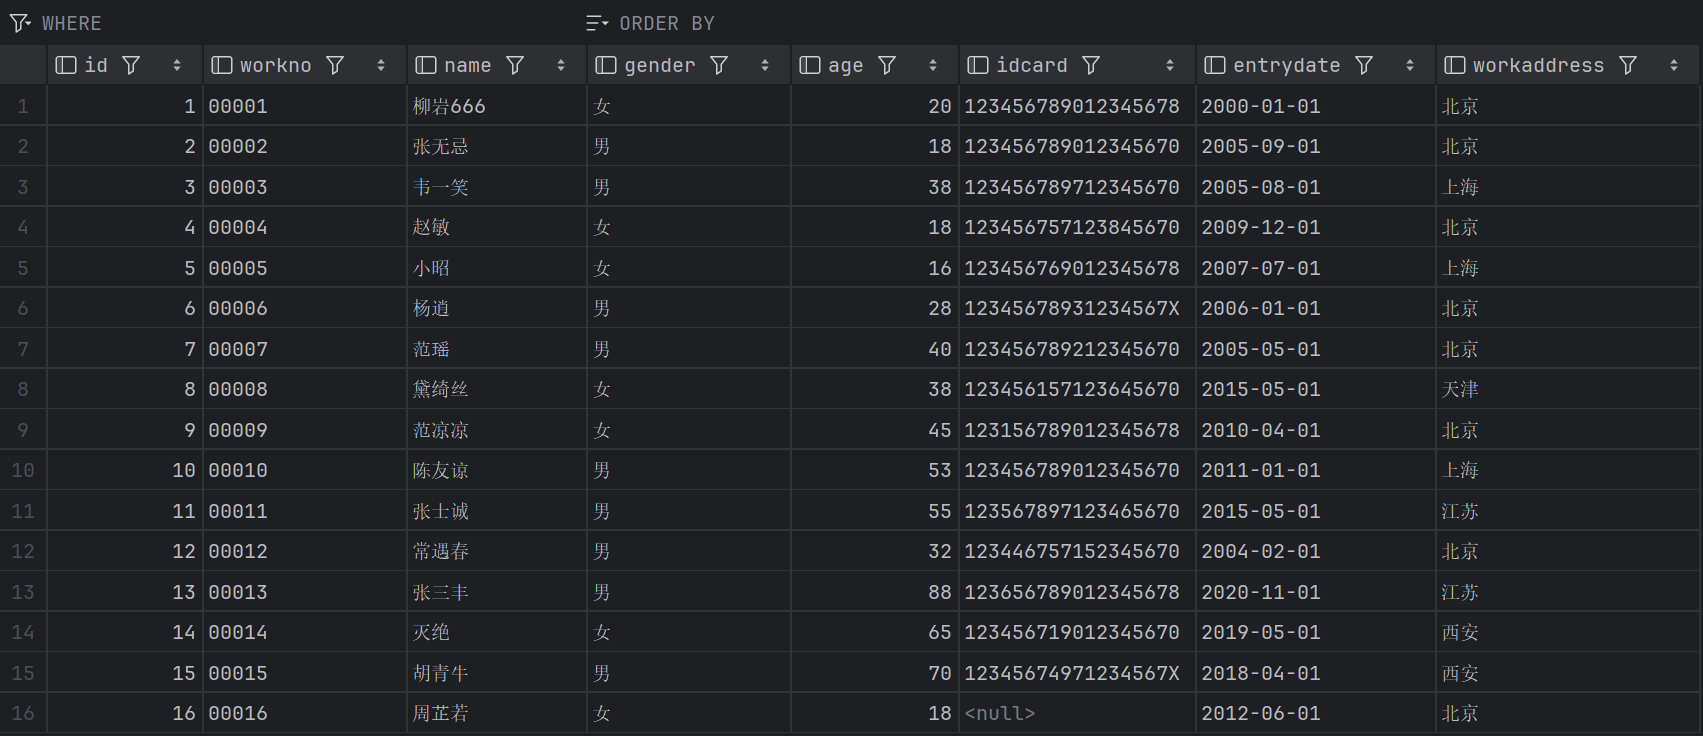Select row number 16 in the gutter
1703x736 pixels.
(23, 713)
